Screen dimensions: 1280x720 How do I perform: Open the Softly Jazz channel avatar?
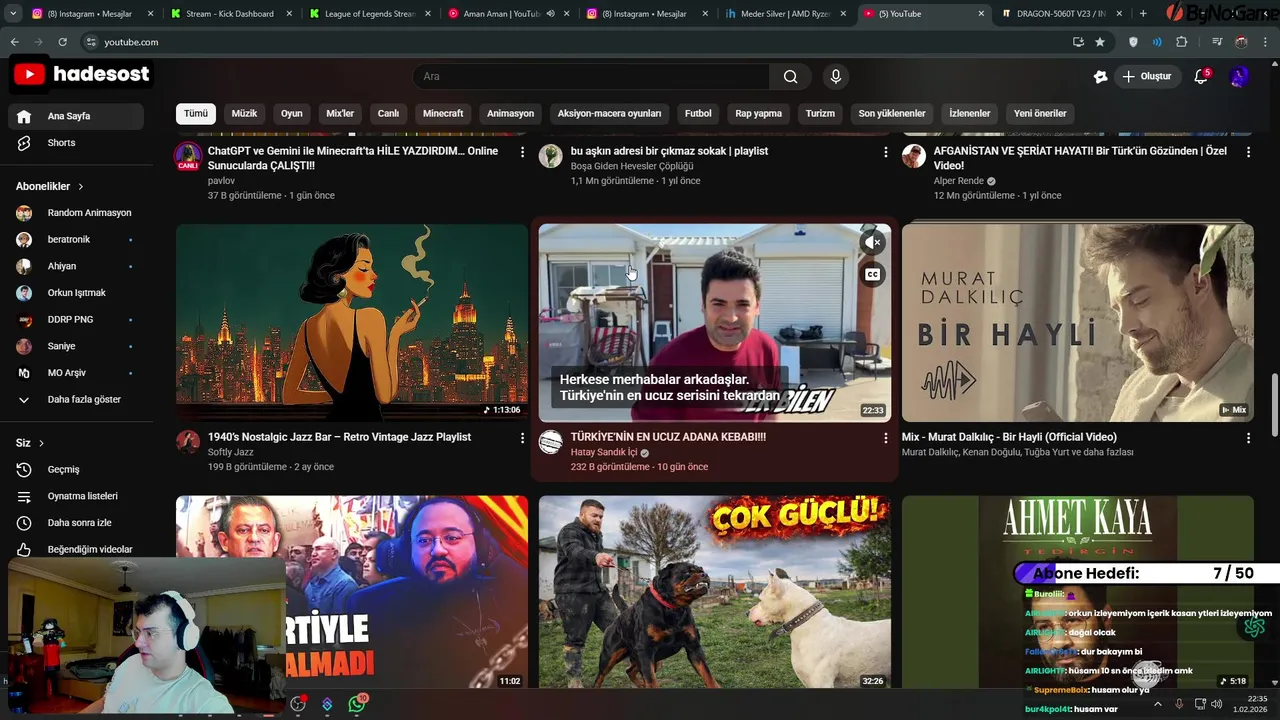pos(188,442)
